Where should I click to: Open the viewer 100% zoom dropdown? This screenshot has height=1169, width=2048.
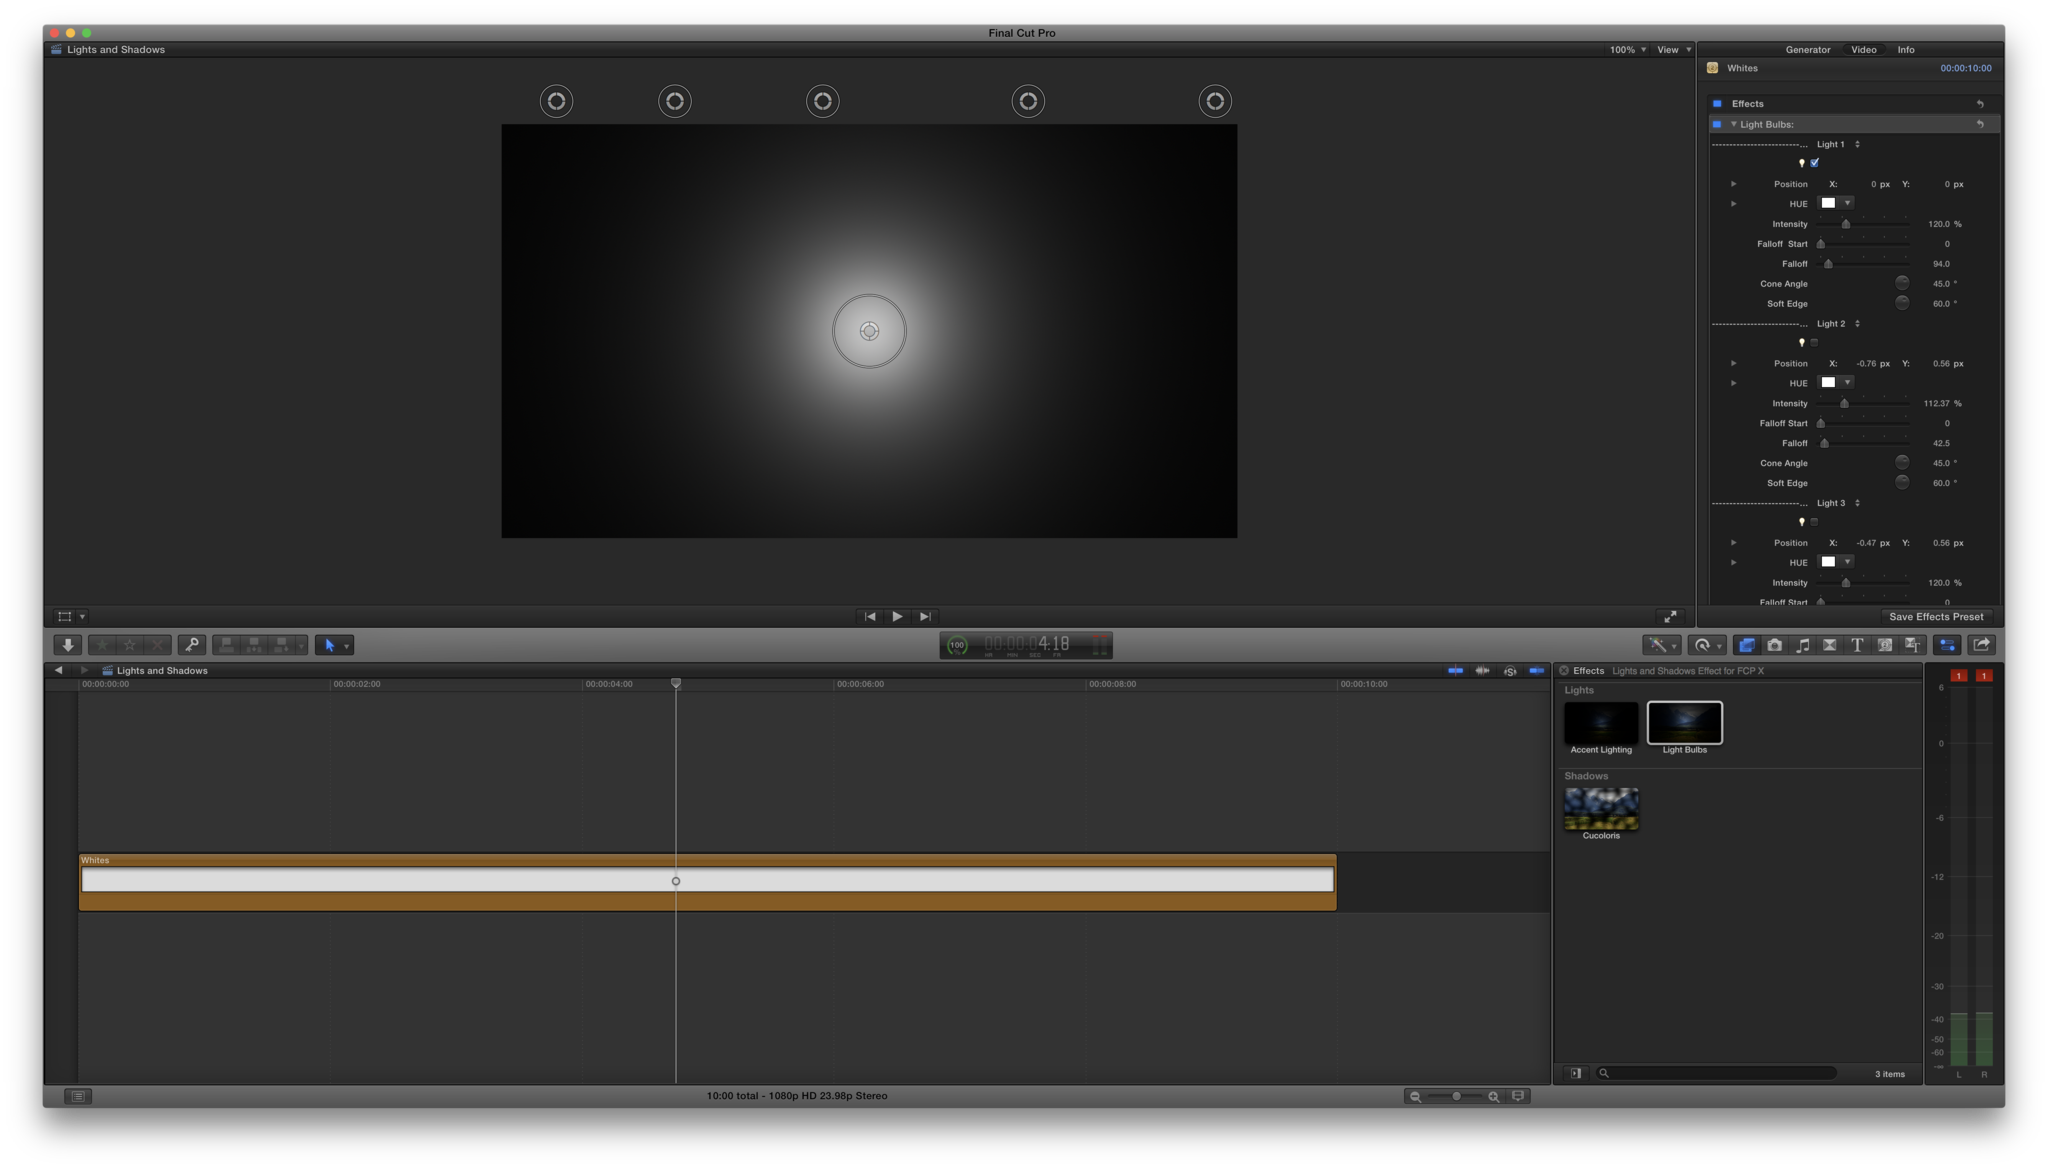(x=1627, y=49)
